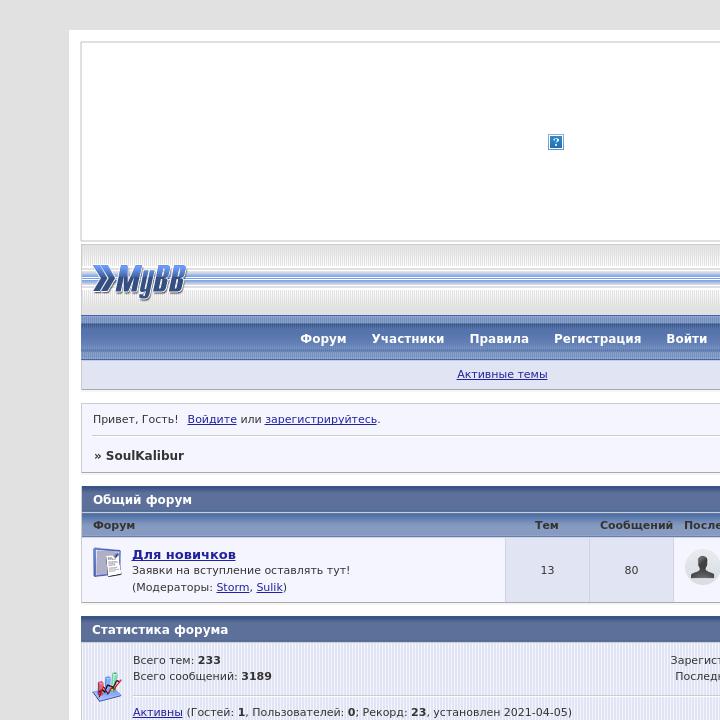The width and height of the screenshot is (720, 720).
Task: Click the Заявки на вступление description text
Action: (241, 570)
